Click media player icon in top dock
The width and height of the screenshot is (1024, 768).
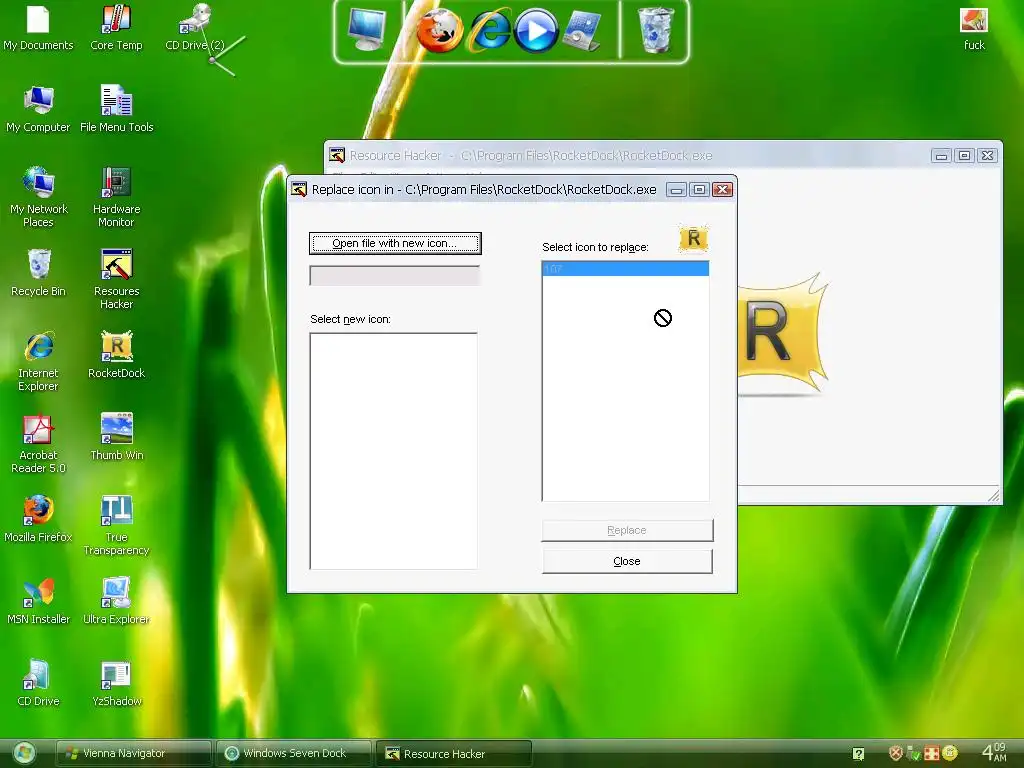pyautogui.click(x=536, y=31)
